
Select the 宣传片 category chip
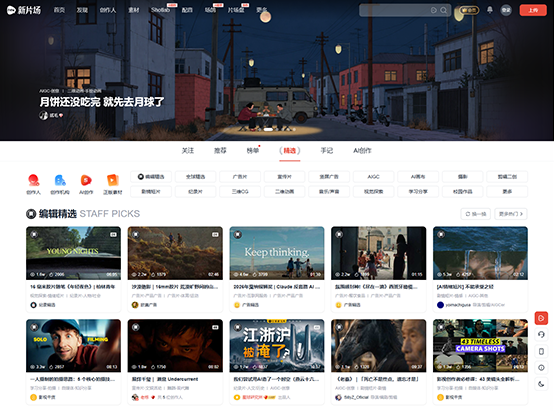tap(284, 177)
